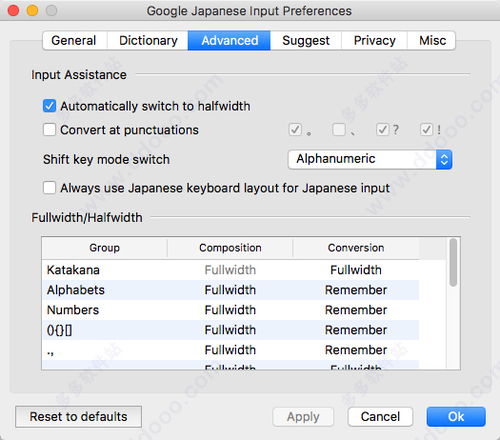
Task: Select the Advanced tab
Action: click(x=229, y=40)
